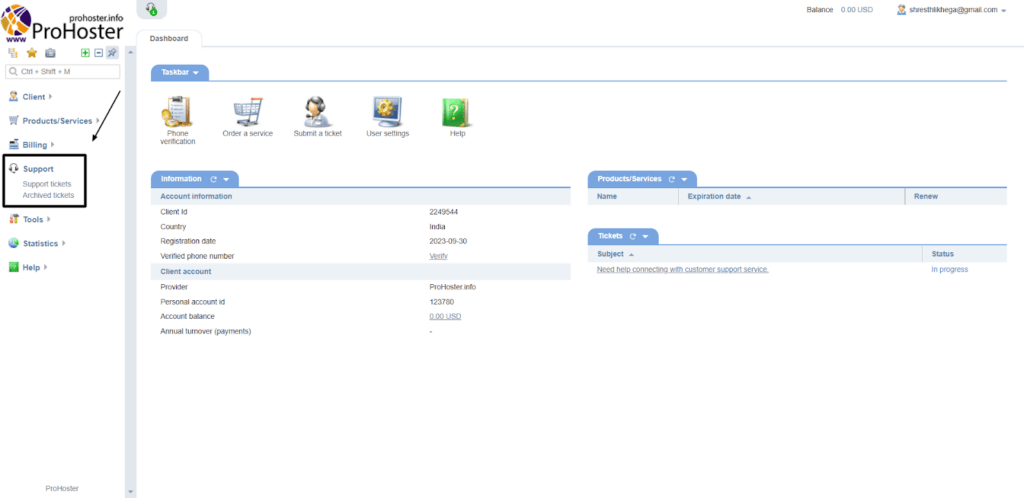Screen dimensions: 1024x498
Task: Expand all menu sections with plus button
Action: (85, 53)
